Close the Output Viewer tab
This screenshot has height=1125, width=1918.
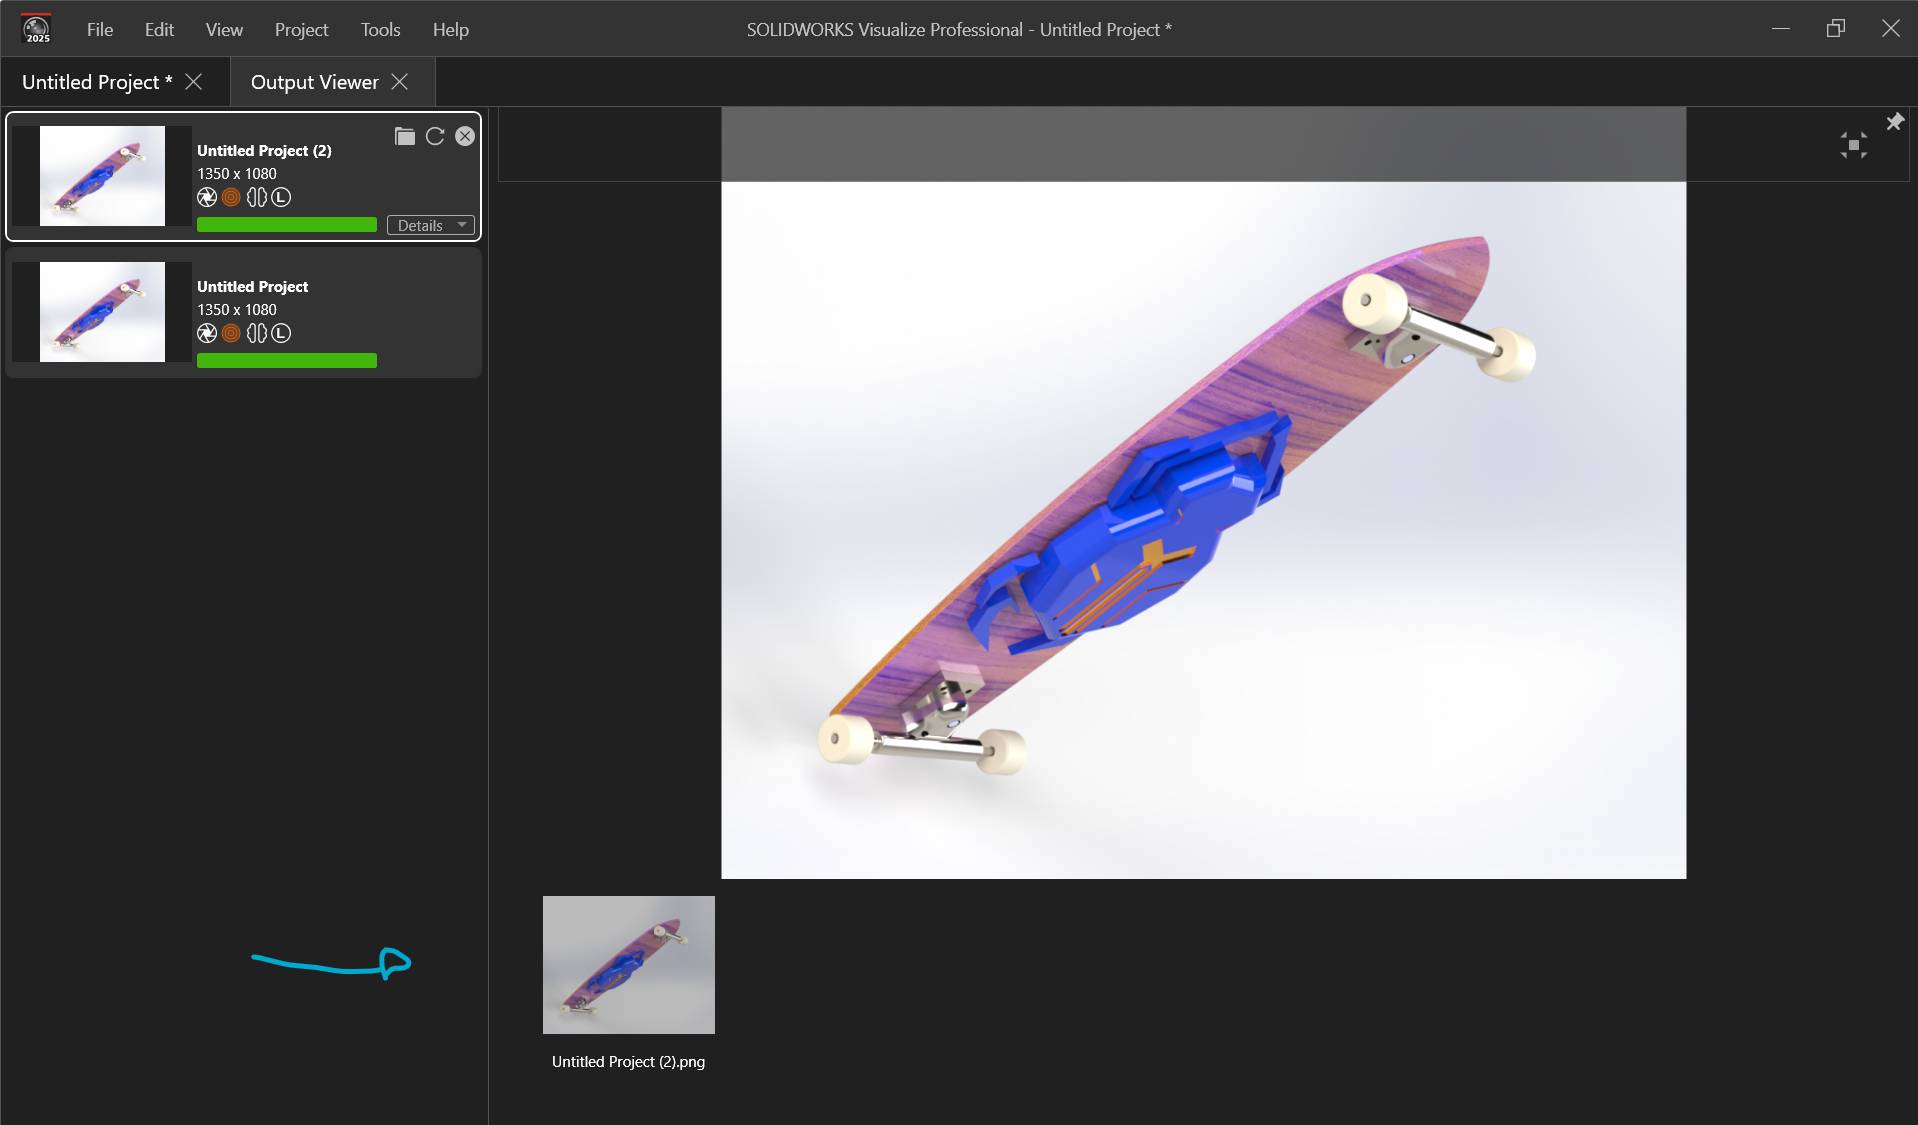pyautogui.click(x=399, y=81)
